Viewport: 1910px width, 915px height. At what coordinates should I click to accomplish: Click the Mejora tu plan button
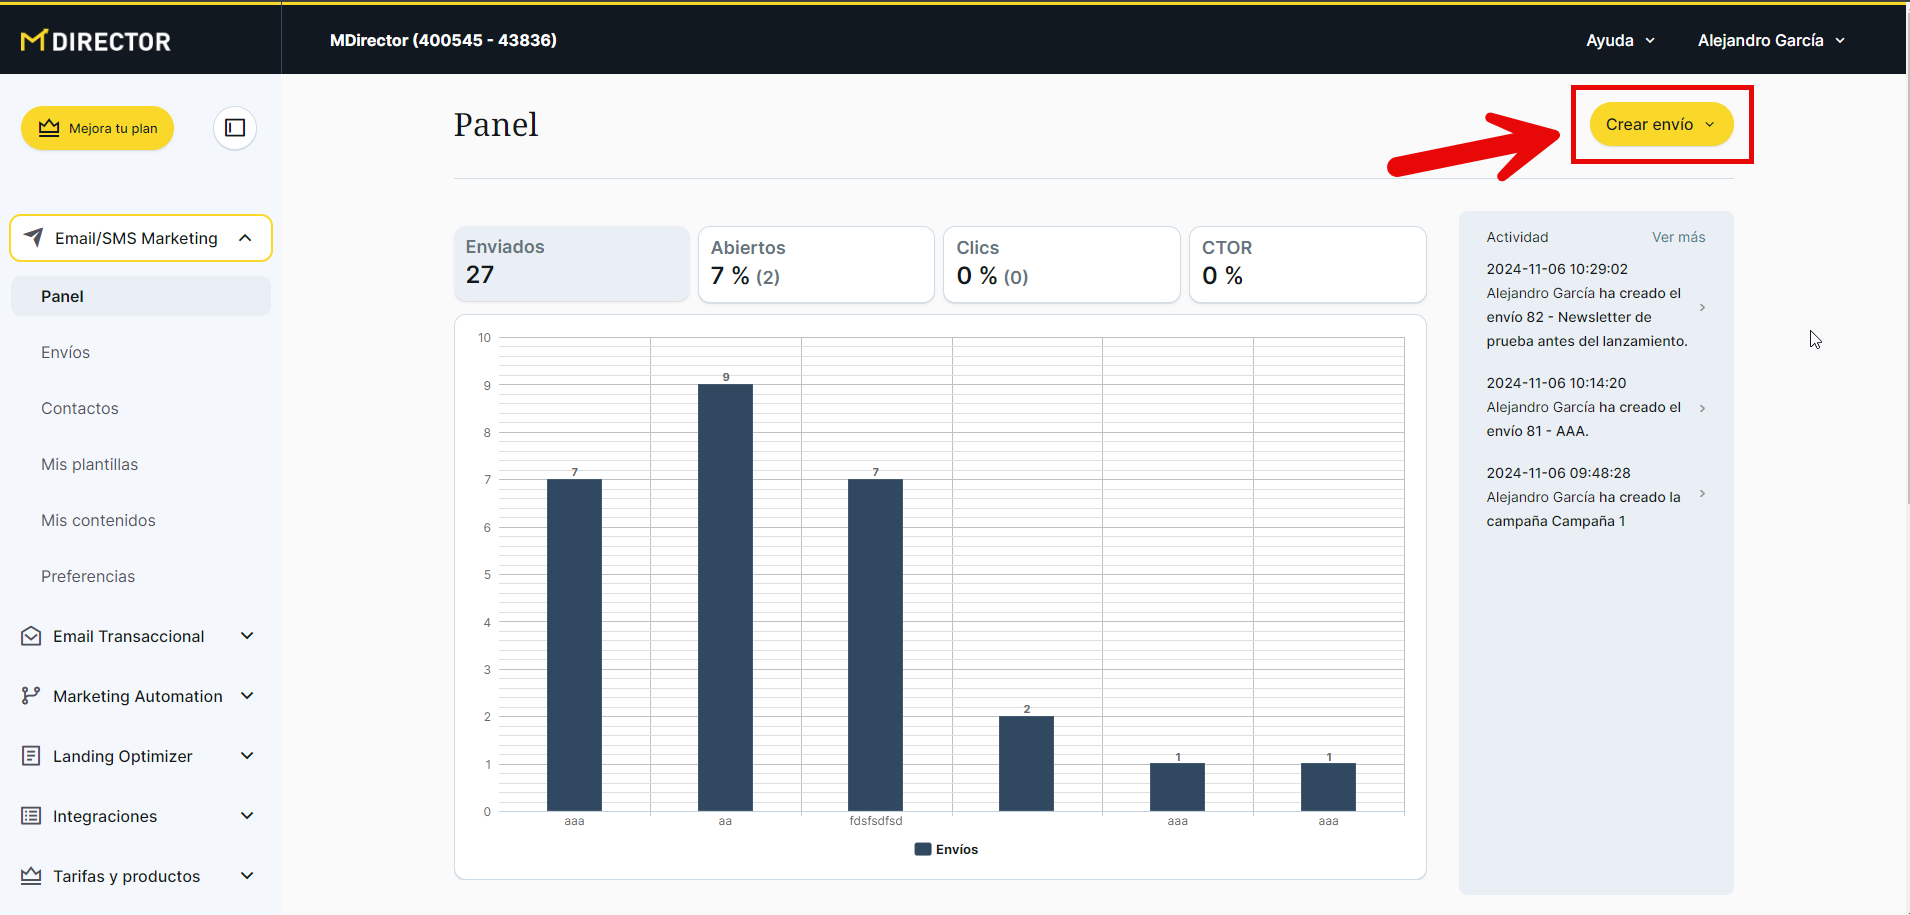click(x=97, y=128)
